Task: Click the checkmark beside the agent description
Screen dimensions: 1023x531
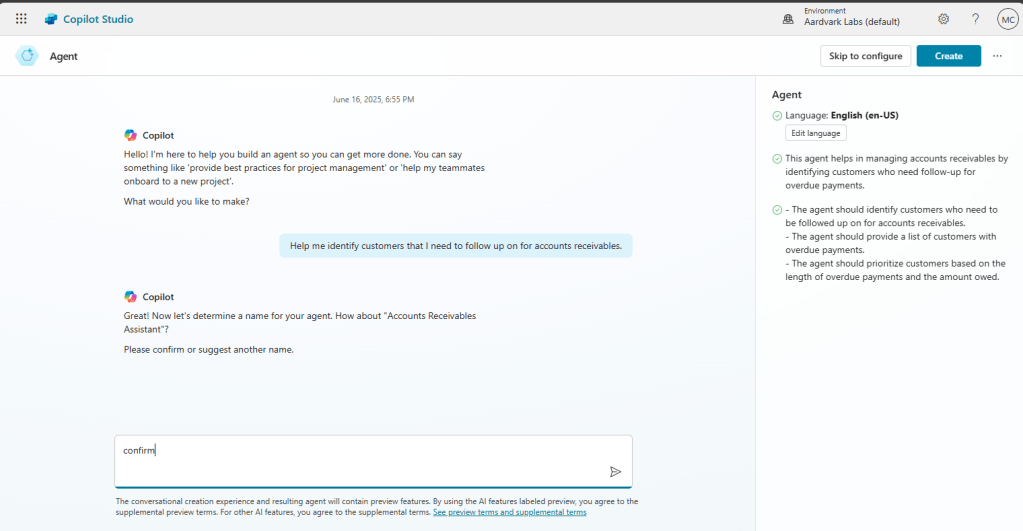Action: tap(778, 159)
